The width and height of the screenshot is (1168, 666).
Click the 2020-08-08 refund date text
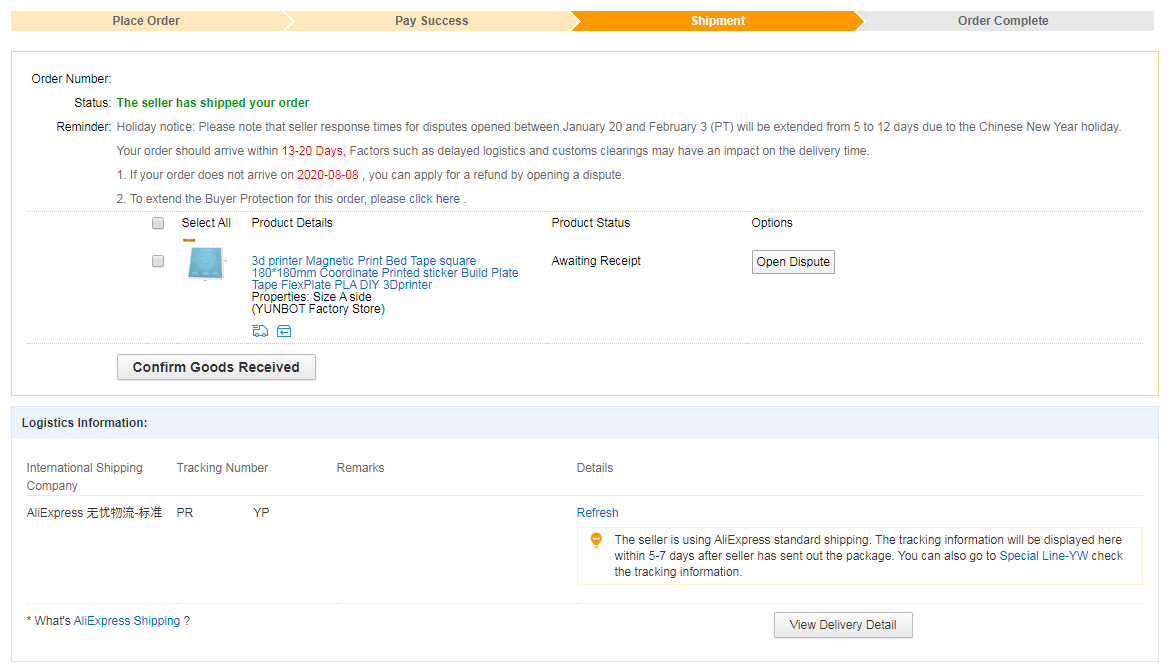click(328, 175)
